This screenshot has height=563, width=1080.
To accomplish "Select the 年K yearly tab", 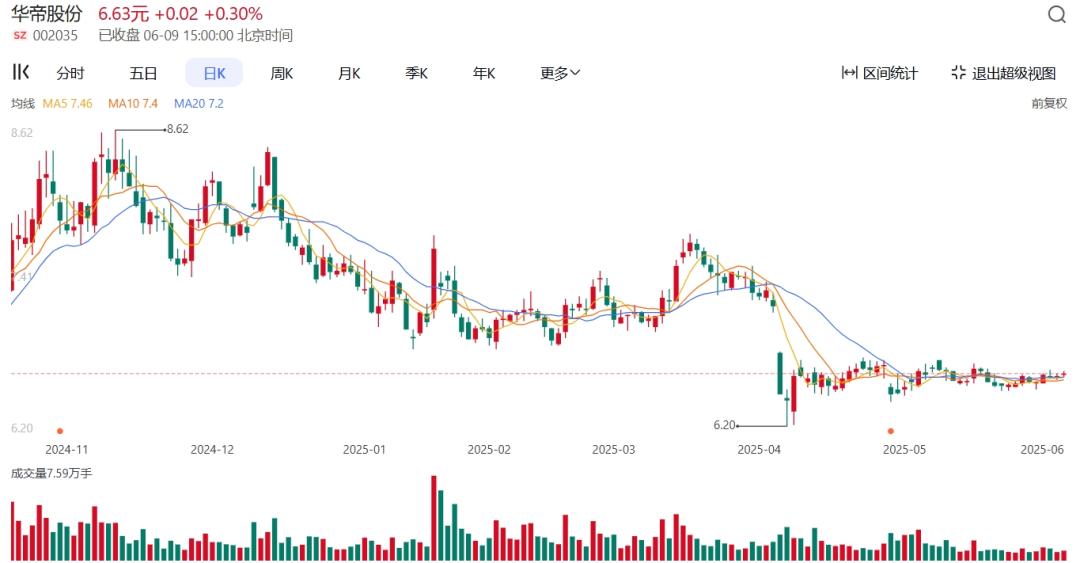I will [x=484, y=73].
